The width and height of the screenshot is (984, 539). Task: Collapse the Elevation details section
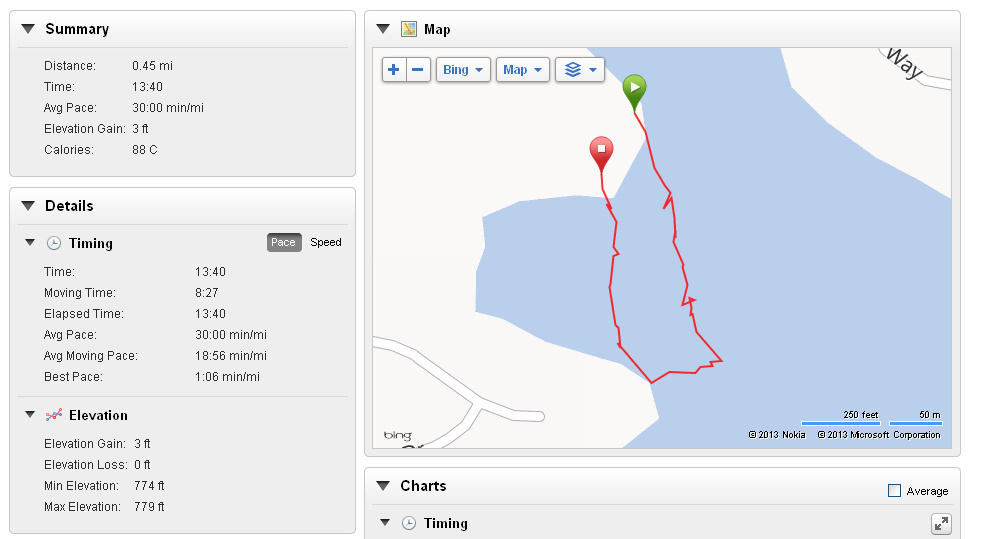coord(30,415)
